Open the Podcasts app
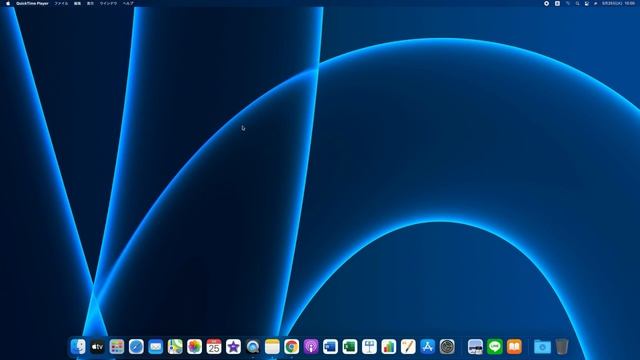The height and width of the screenshot is (360, 640). 311,347
